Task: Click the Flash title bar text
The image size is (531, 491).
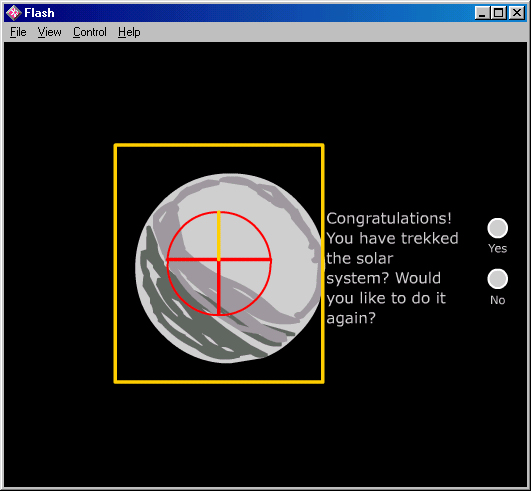Action: 39,13
